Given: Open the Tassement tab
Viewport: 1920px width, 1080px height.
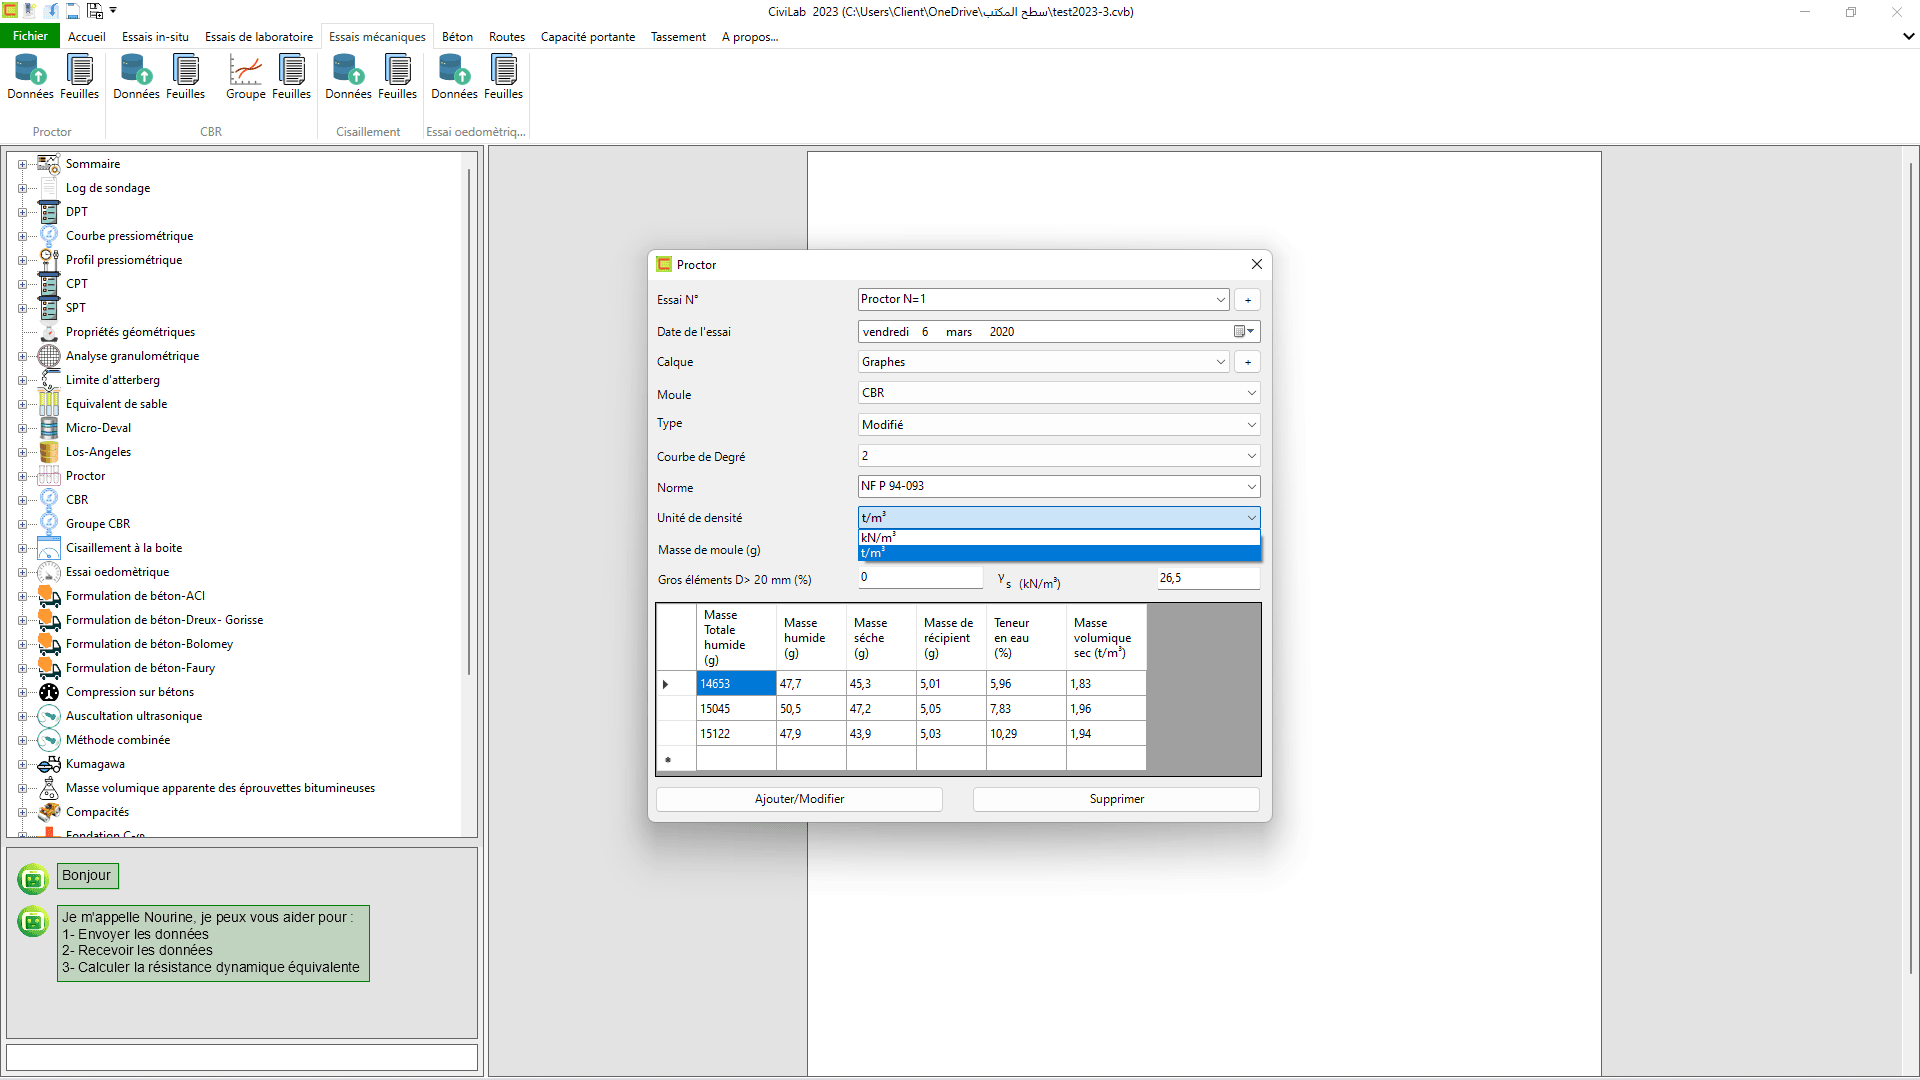Looking at the screenshot, I should coord(678,37).
